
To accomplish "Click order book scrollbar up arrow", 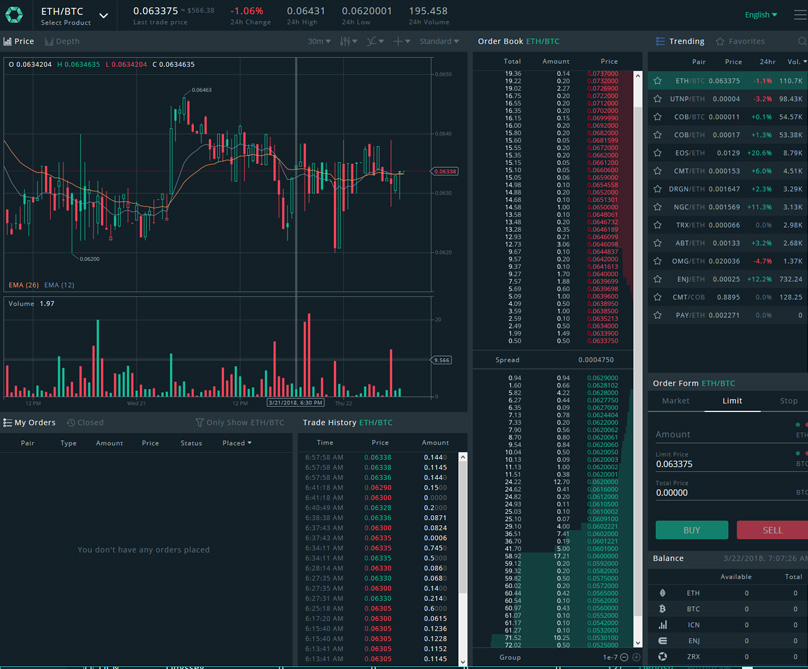I will pyautogui.click(x=638, y=75).
